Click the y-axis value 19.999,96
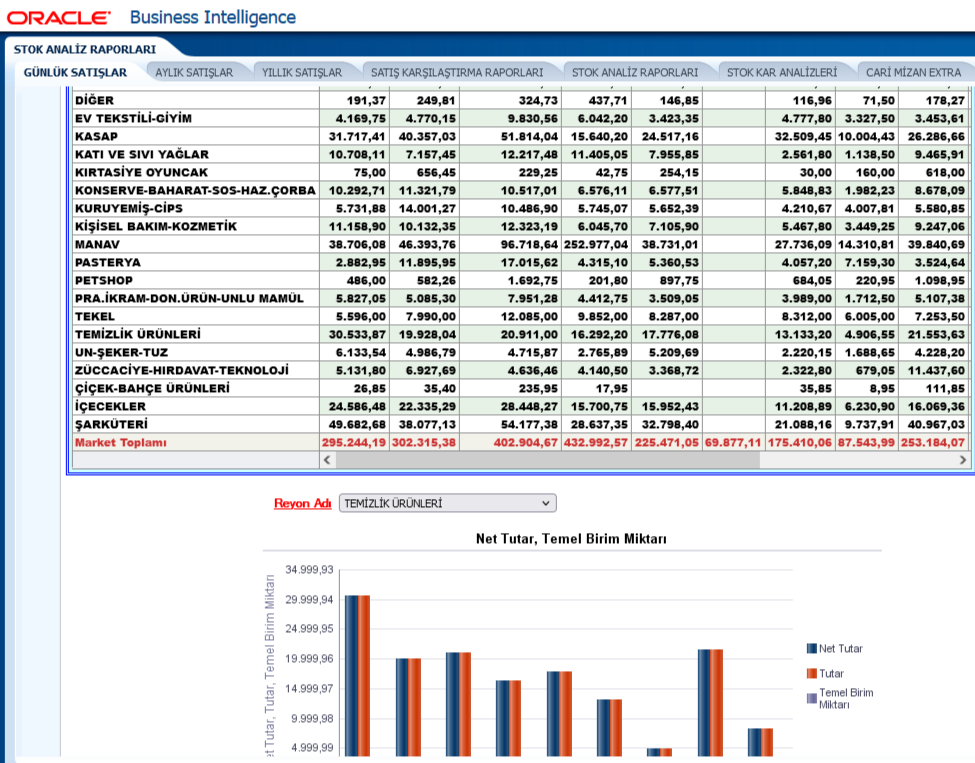 [309, 659]
